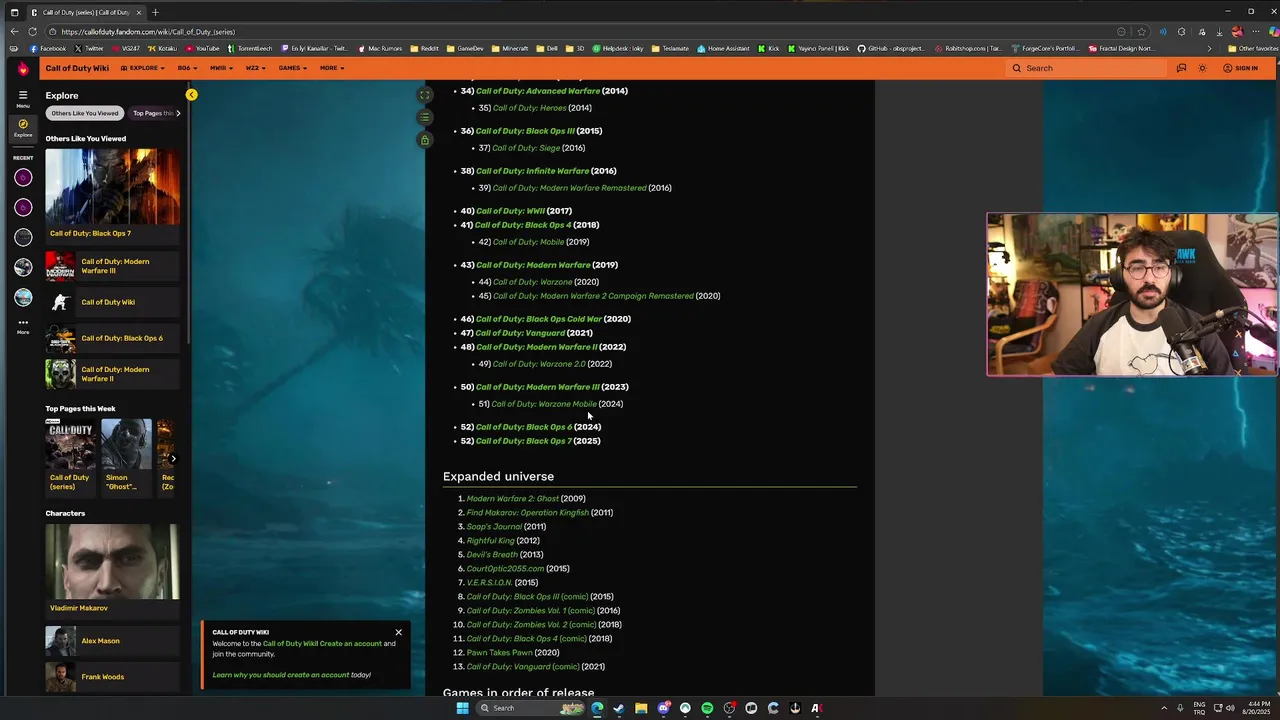The image size is (1280, 720).
Task: Advance Top Pages carousel with arrow
Action: point(173,459)
